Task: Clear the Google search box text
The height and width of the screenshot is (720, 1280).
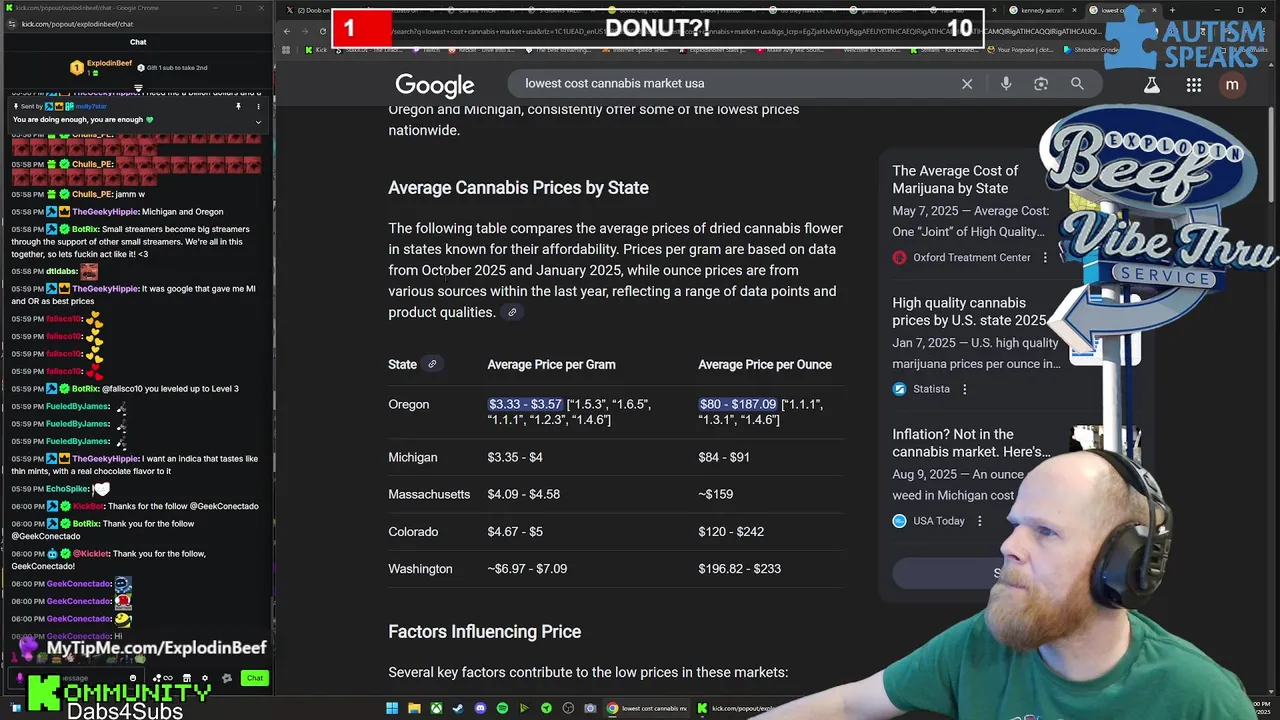Action: 967,84
